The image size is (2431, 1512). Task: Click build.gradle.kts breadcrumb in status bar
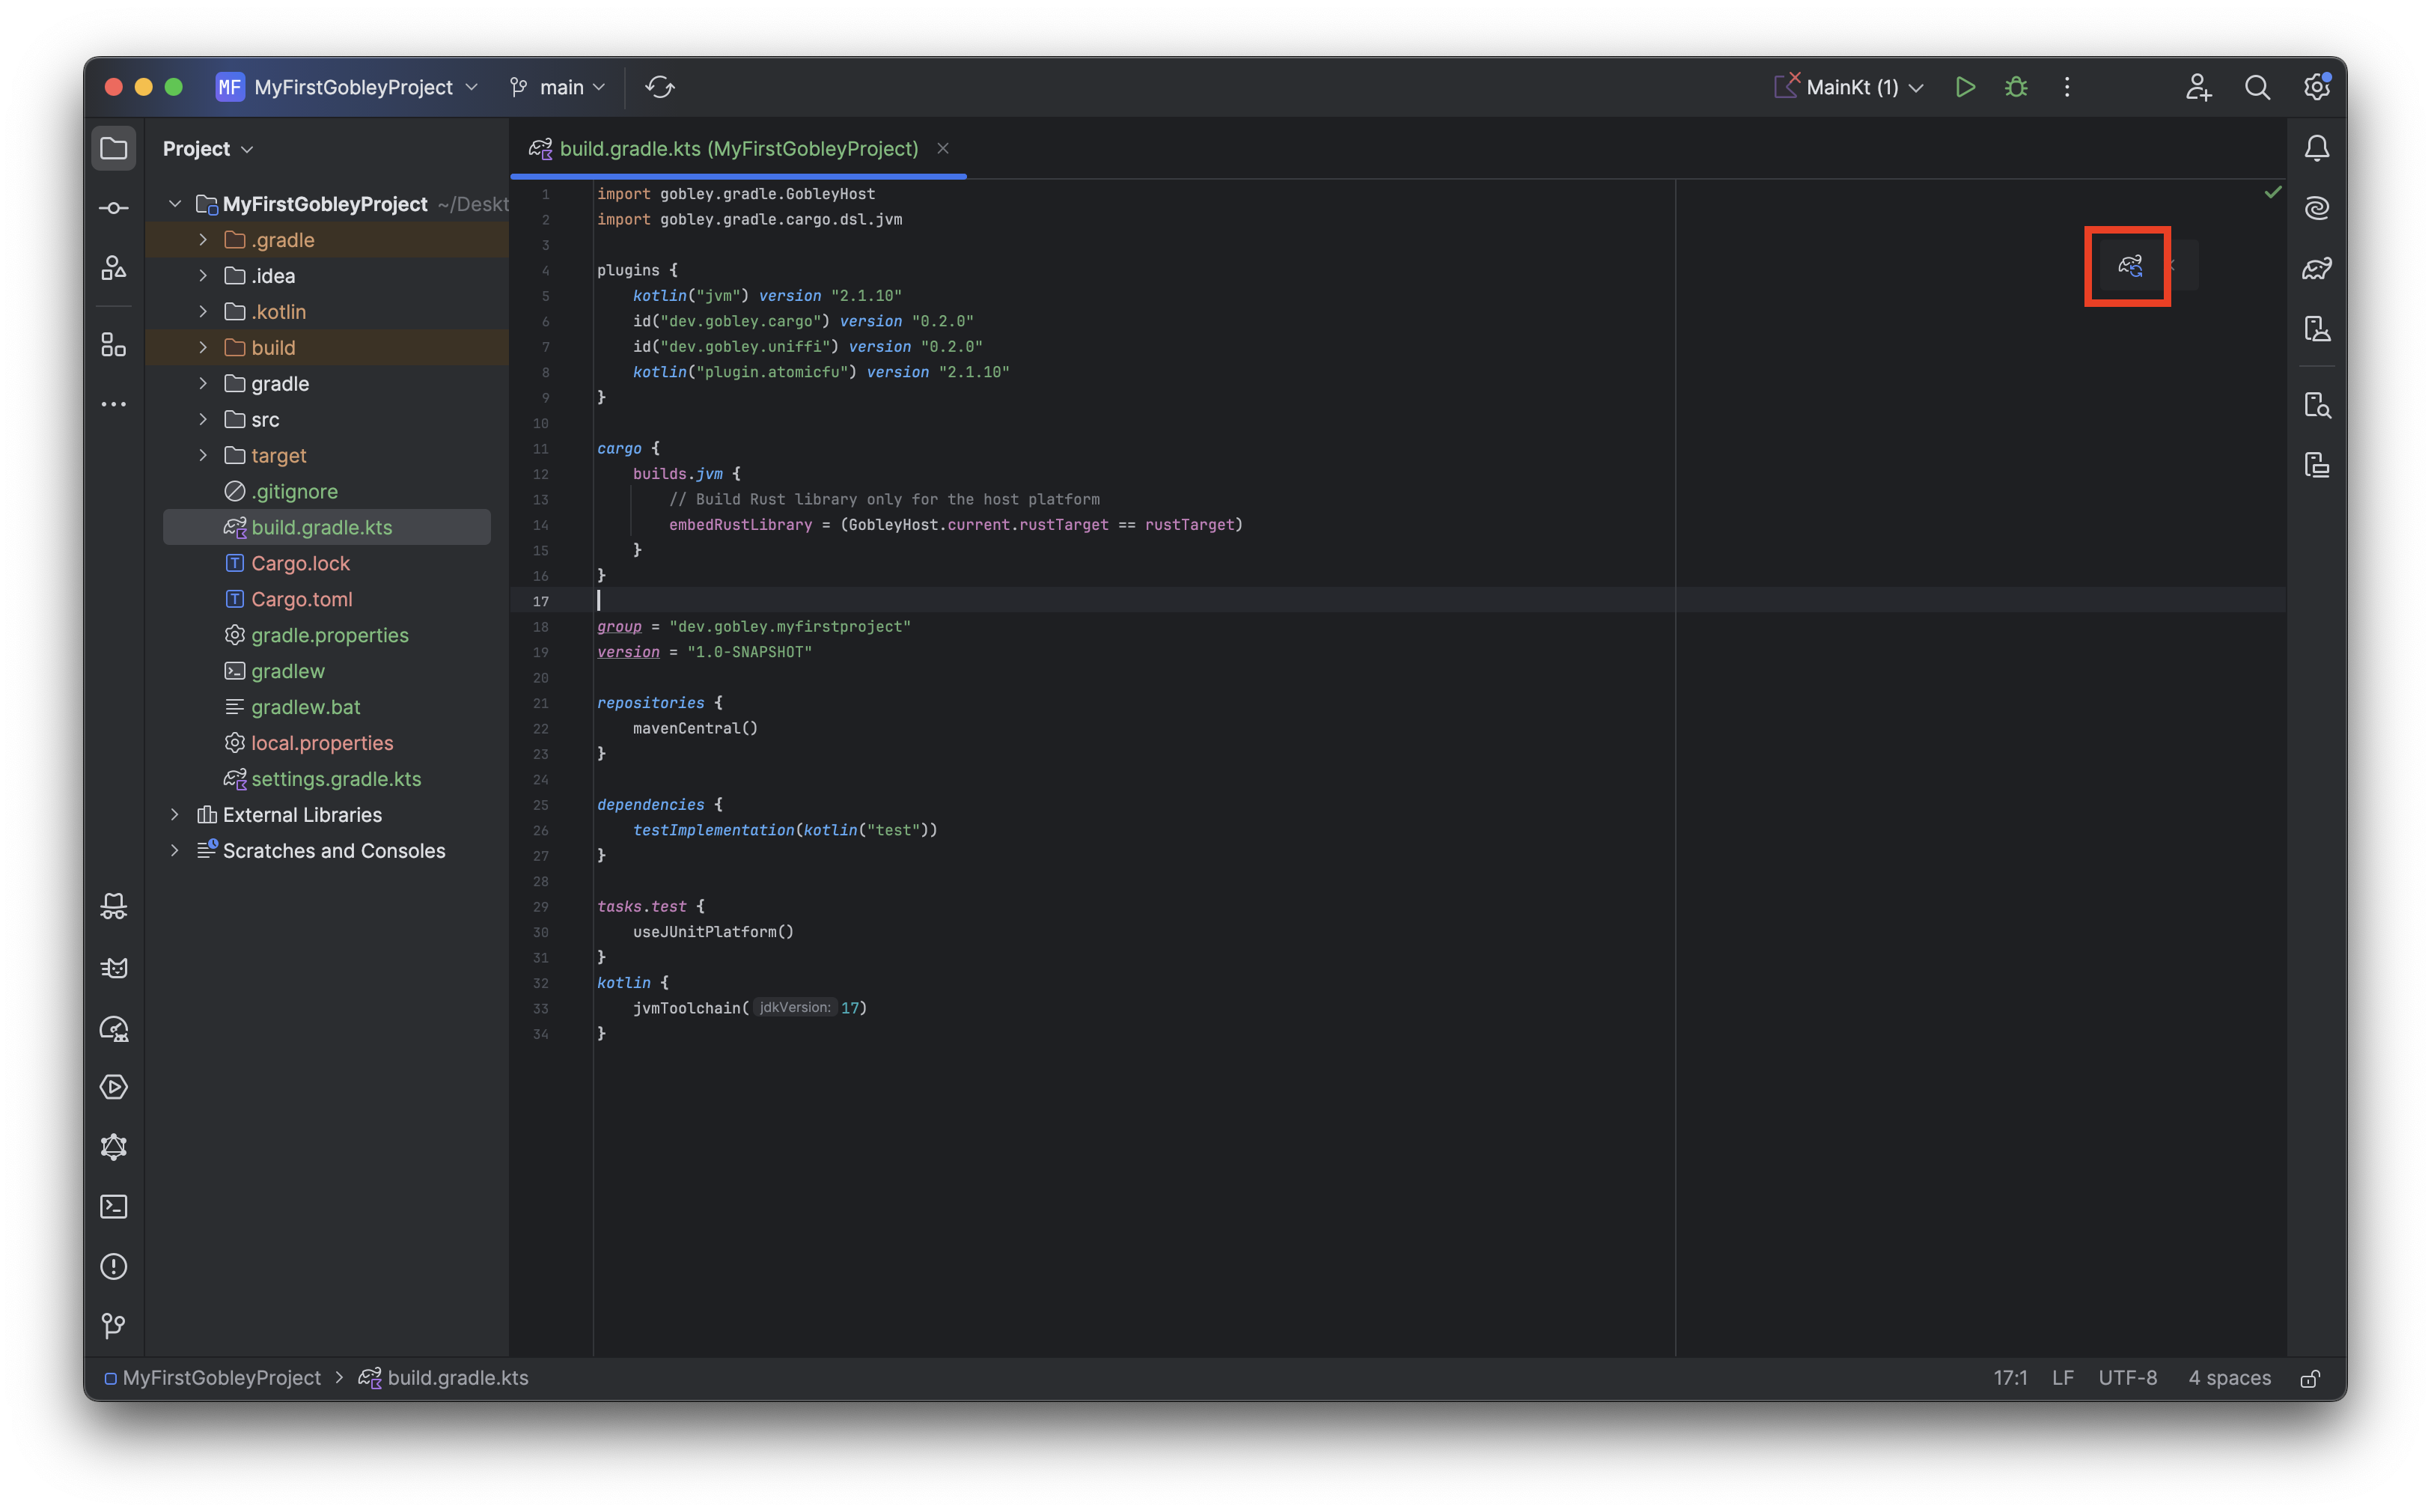[x=444, y=1378]
